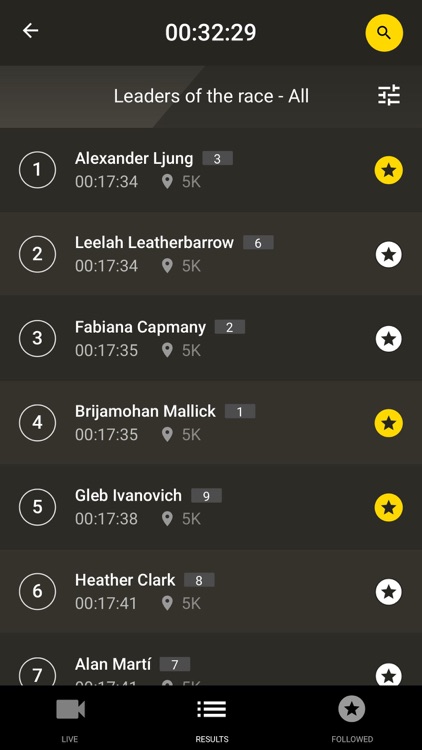Click bib number 8 badge next to Heather Clark
This screenshot has width=422, height=750.
(199, 580)
